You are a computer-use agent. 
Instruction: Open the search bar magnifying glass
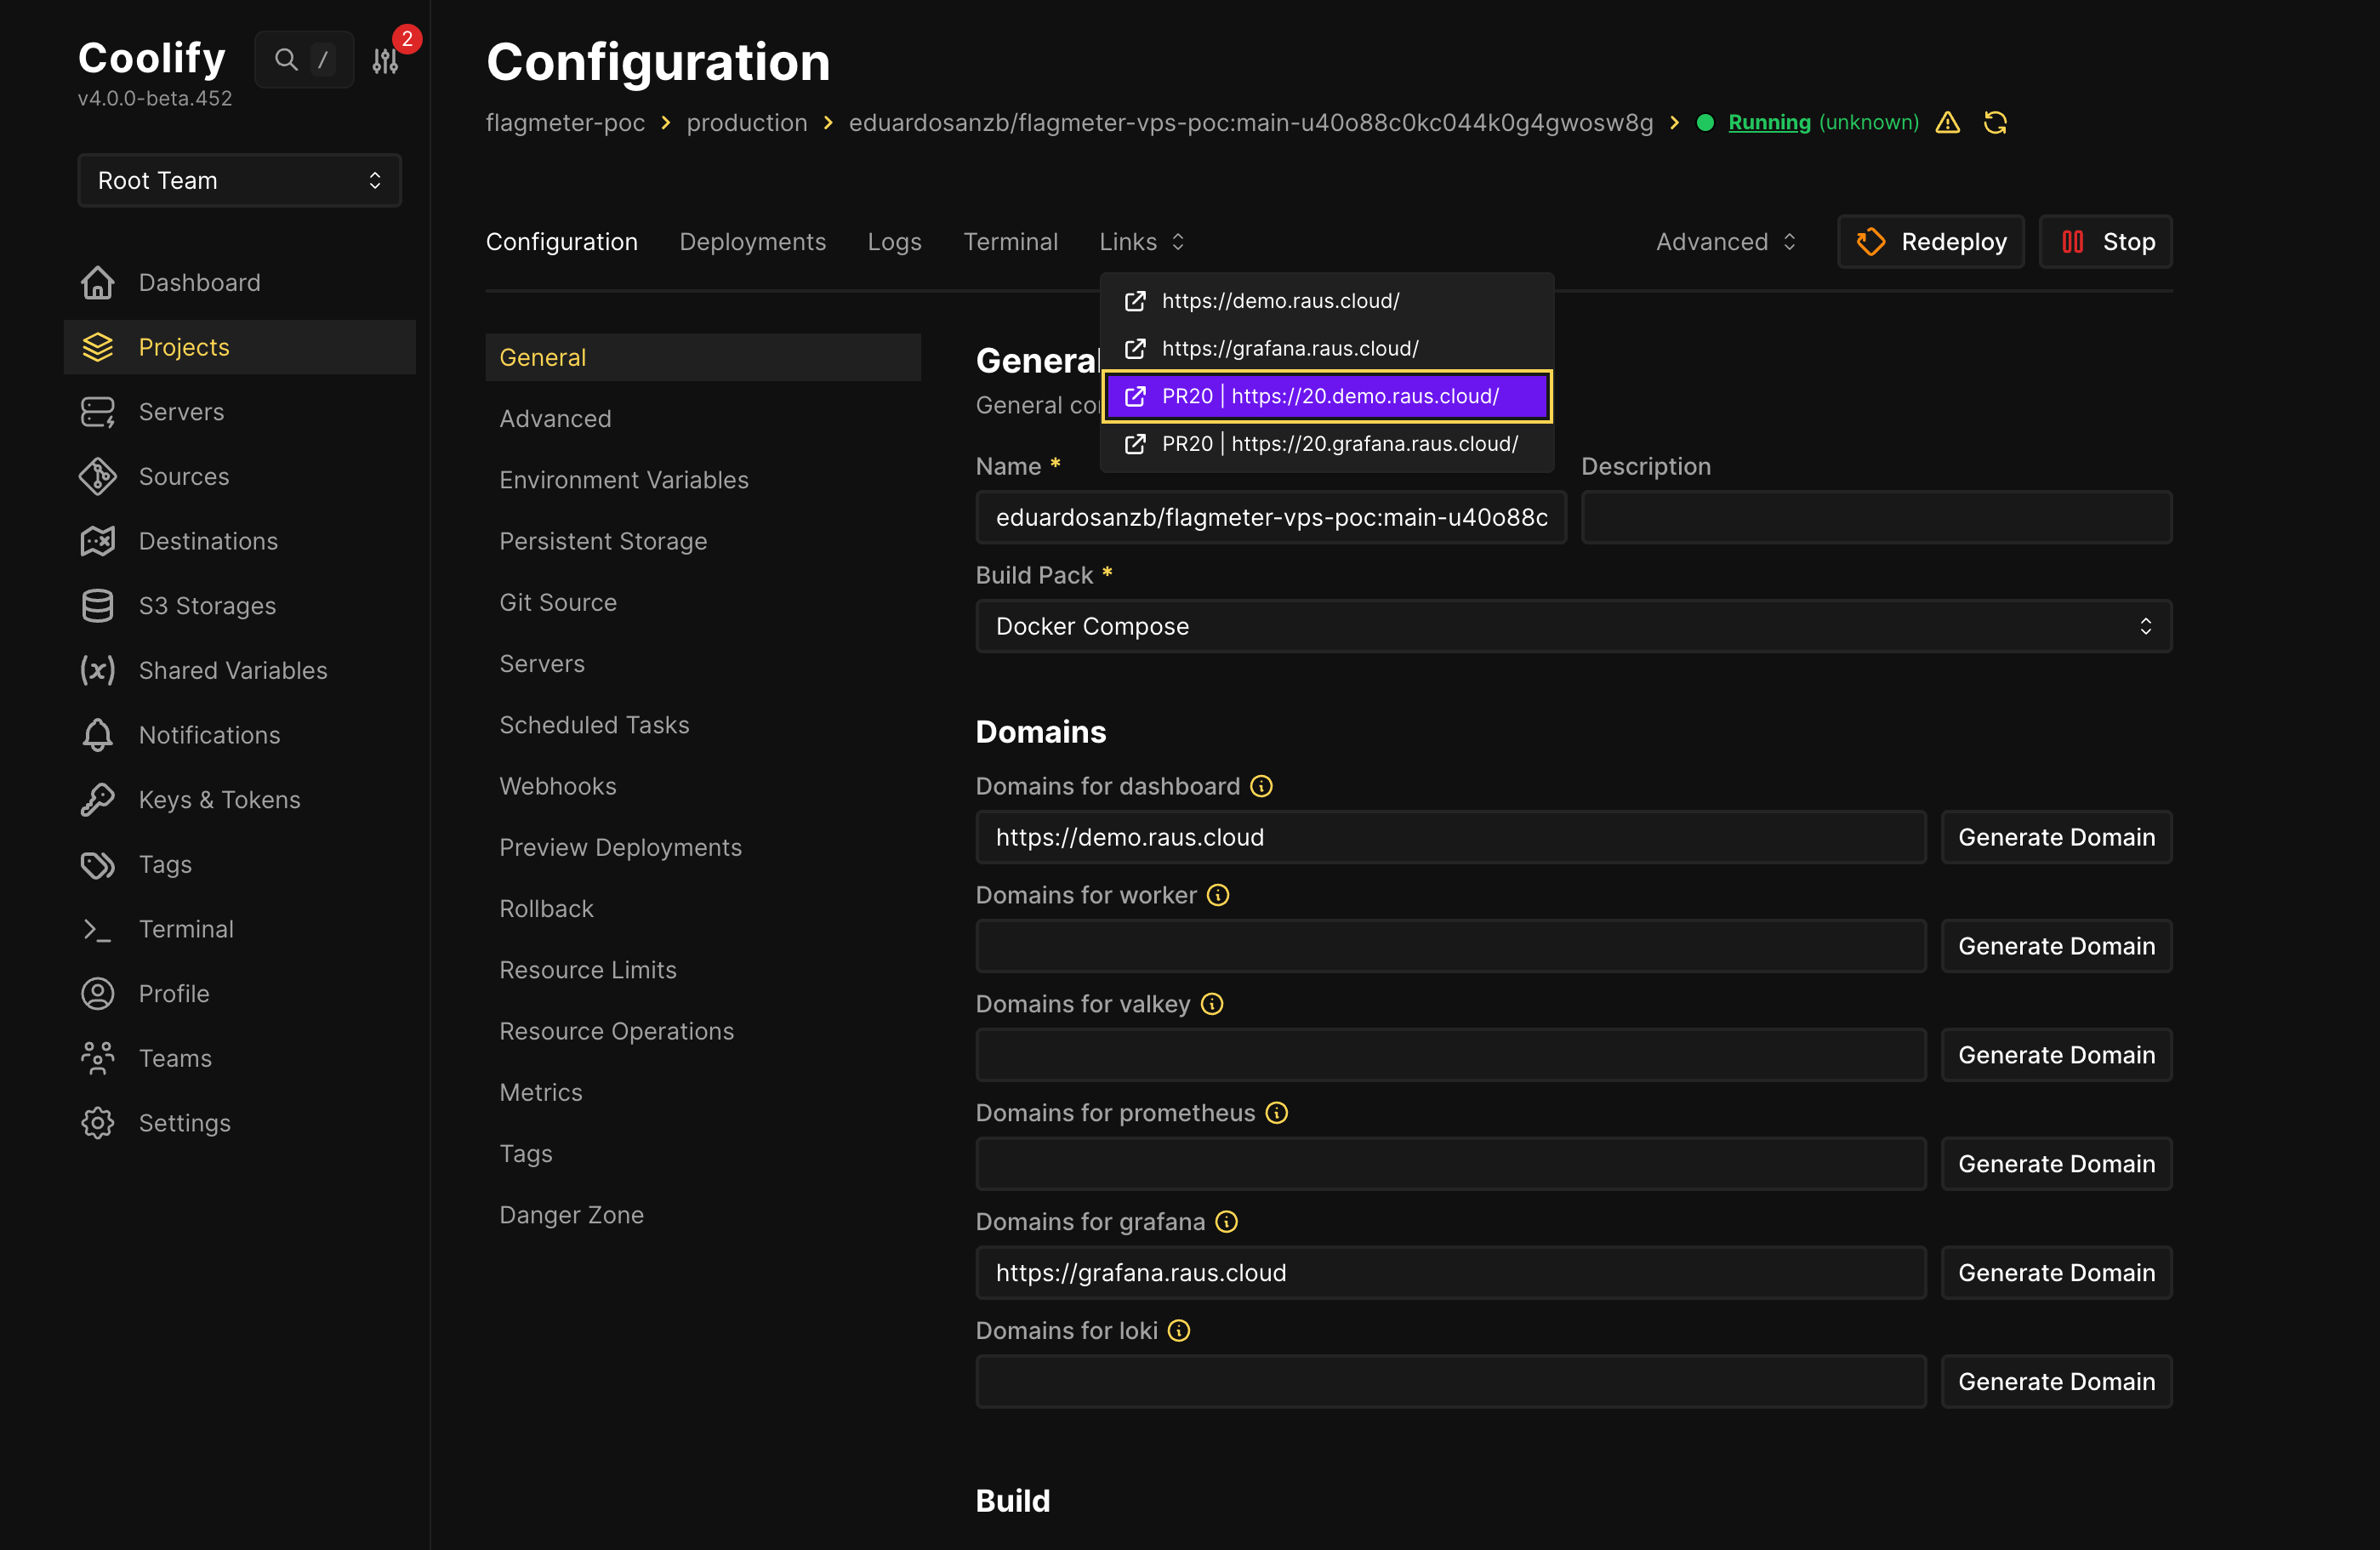tap(285, 58)
